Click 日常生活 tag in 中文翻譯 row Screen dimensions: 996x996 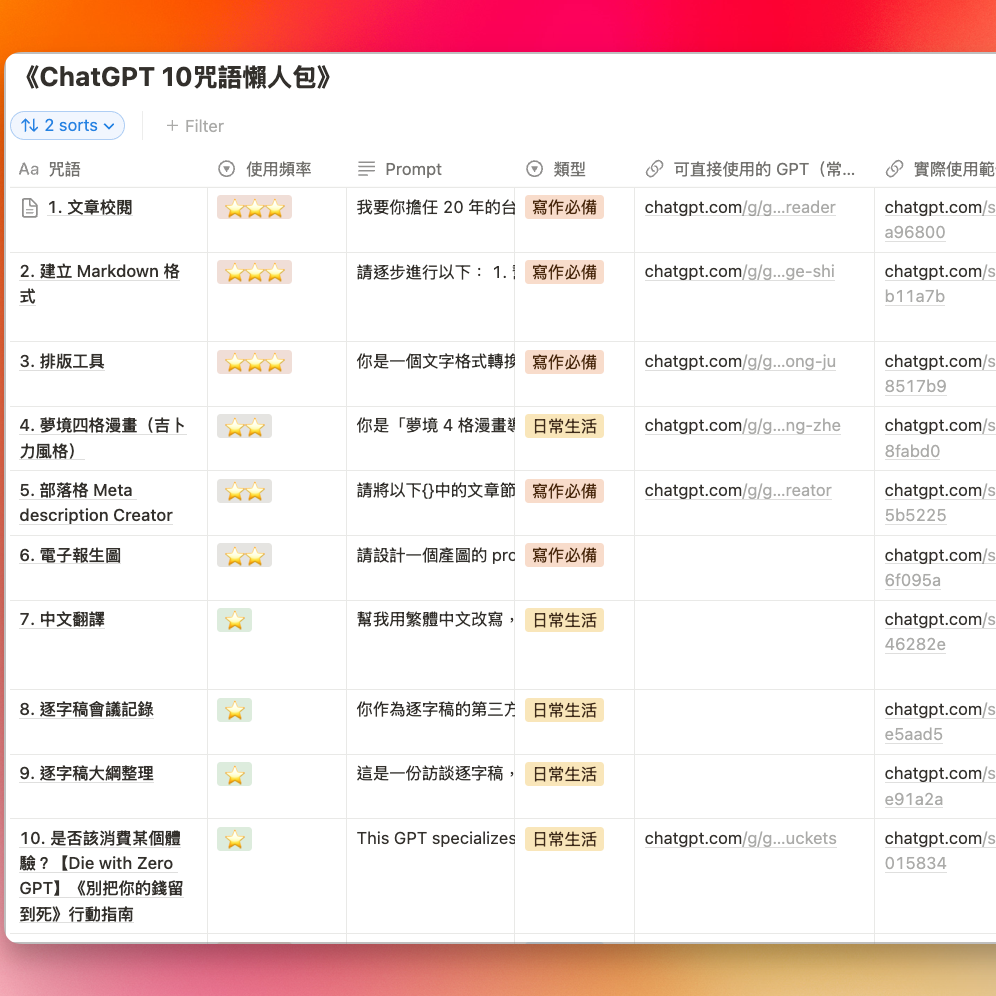(x=564, y=620)
